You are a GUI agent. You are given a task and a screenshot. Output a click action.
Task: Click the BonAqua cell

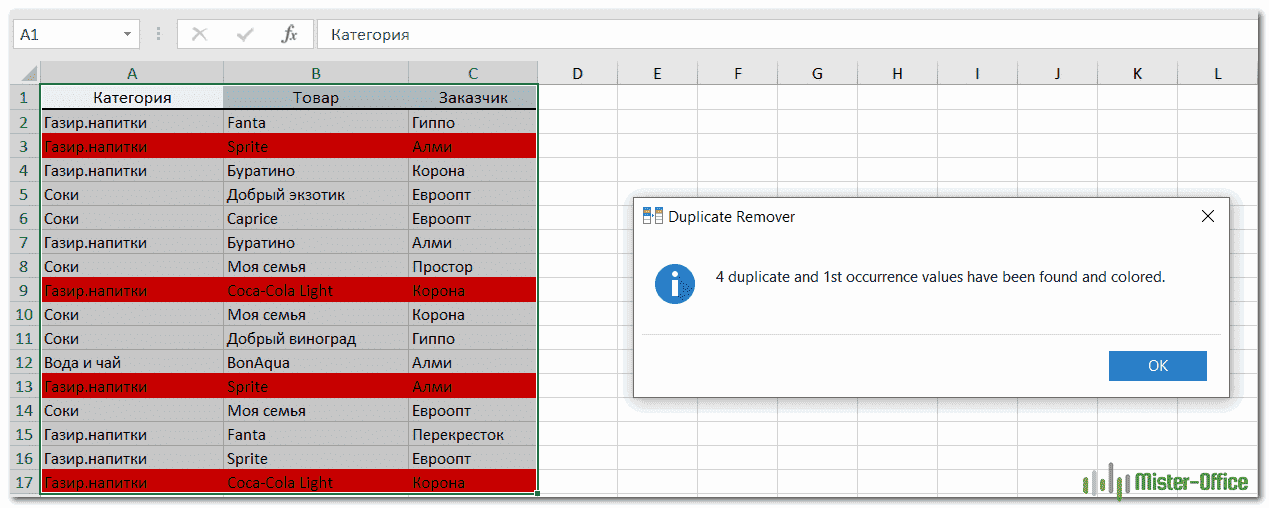click(315, 363)
